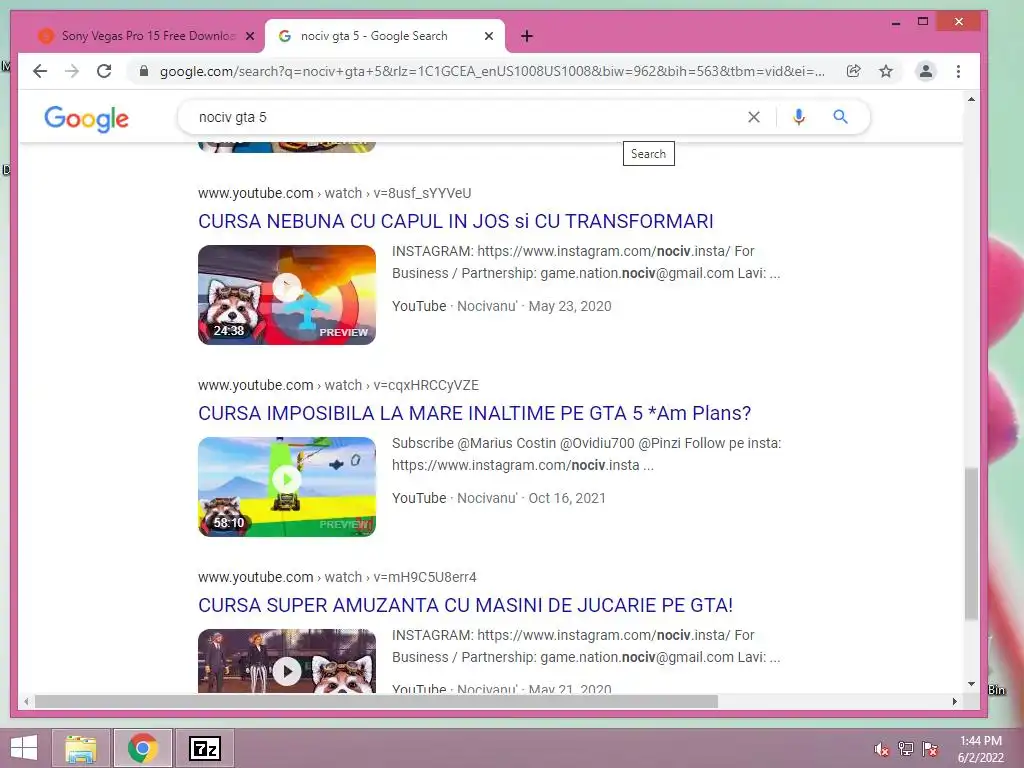The width and height of the screenshot is (1024, 768).
Task: Click the horizontal scrollbar thumb
Action: (x=376, y=701)
